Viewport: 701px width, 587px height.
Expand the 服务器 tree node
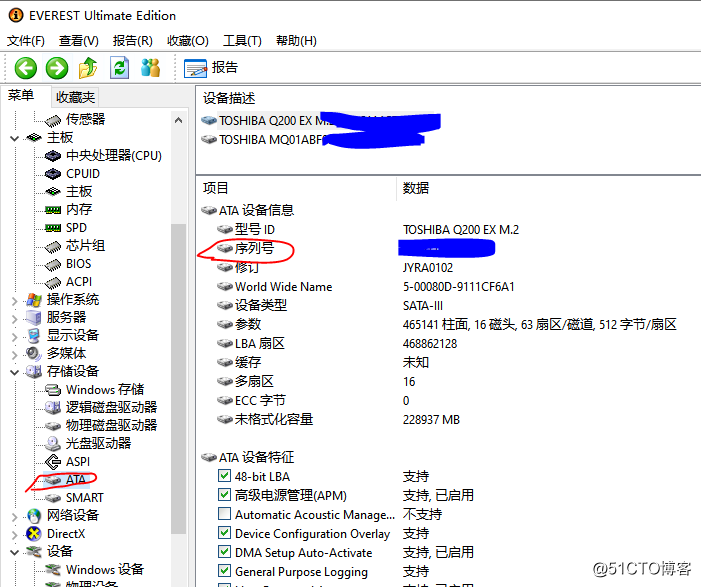tap(14, 319)
